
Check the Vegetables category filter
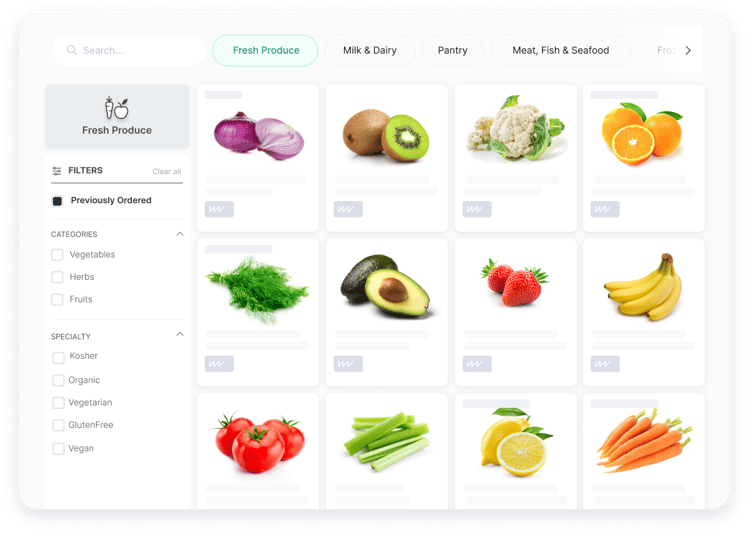57,255
